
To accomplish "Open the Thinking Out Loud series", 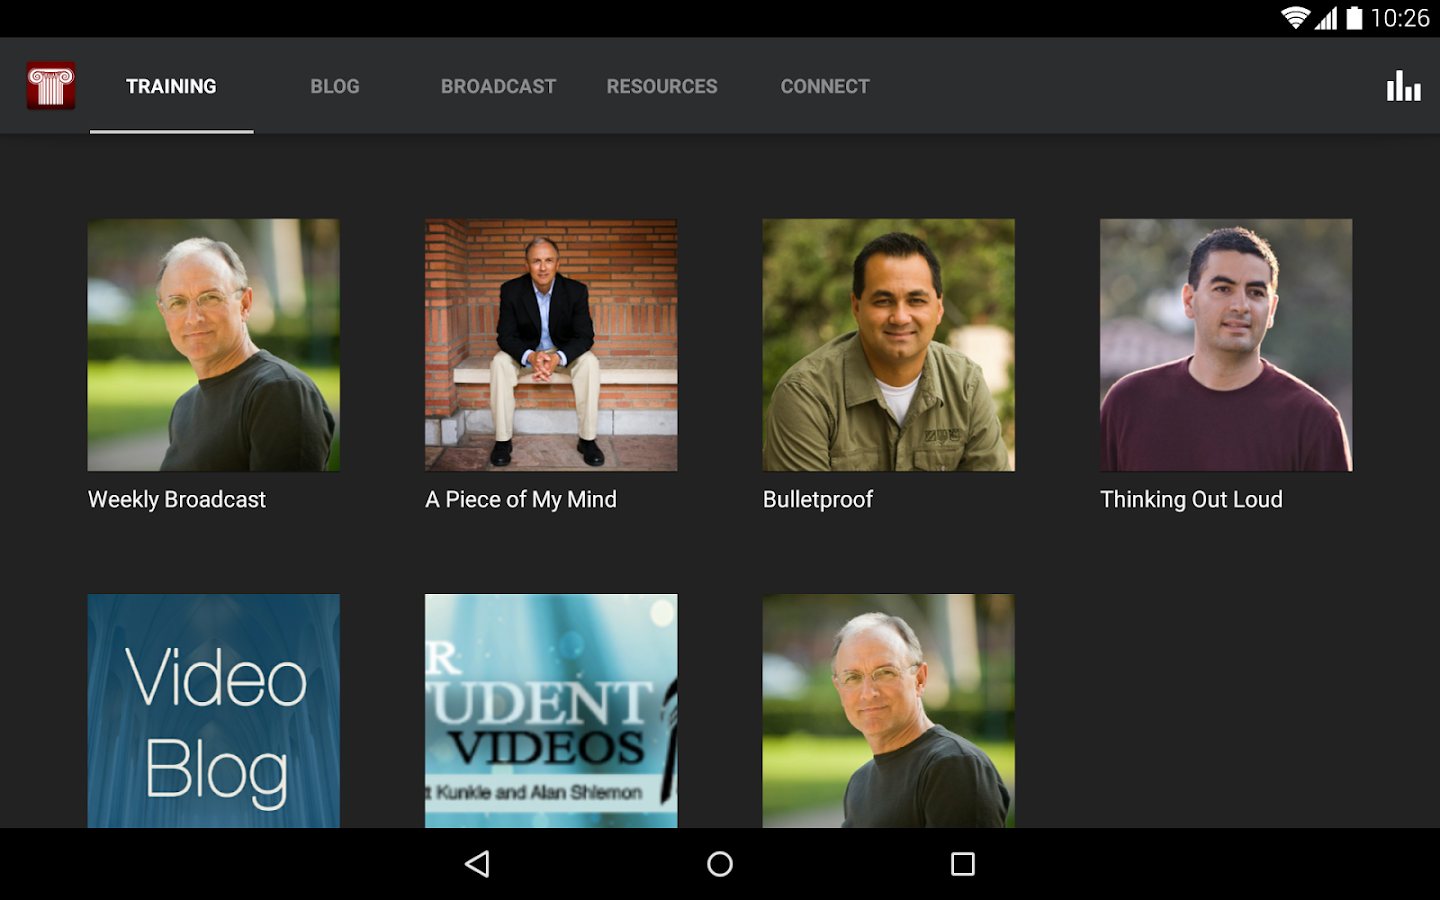I will [x=1225, y=345].
